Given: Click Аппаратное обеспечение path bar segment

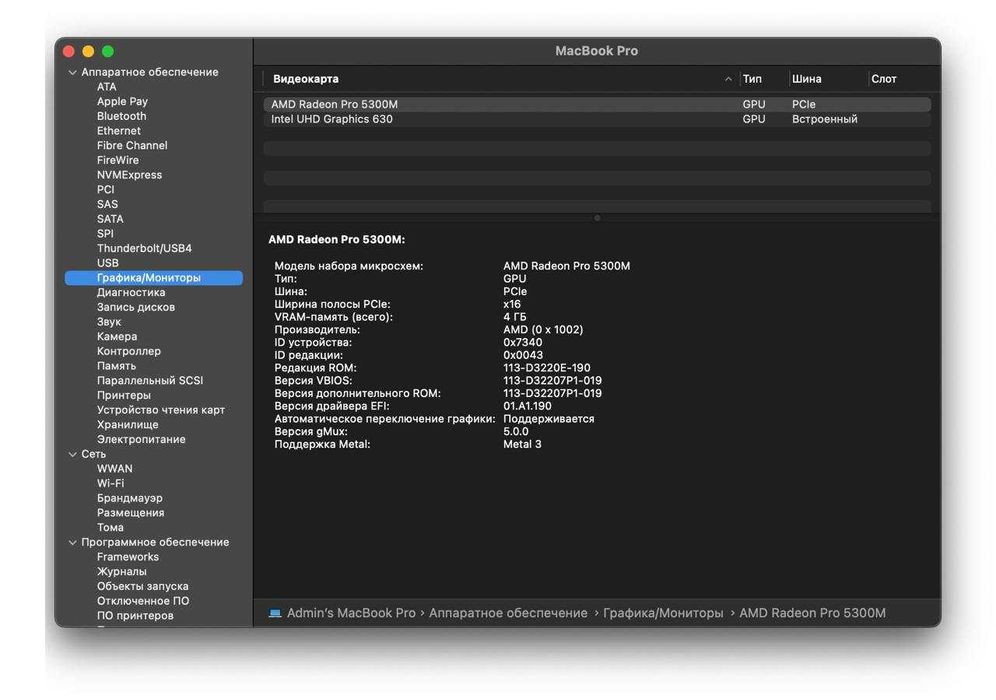Looking at the screenshot, I should point(508,613).
